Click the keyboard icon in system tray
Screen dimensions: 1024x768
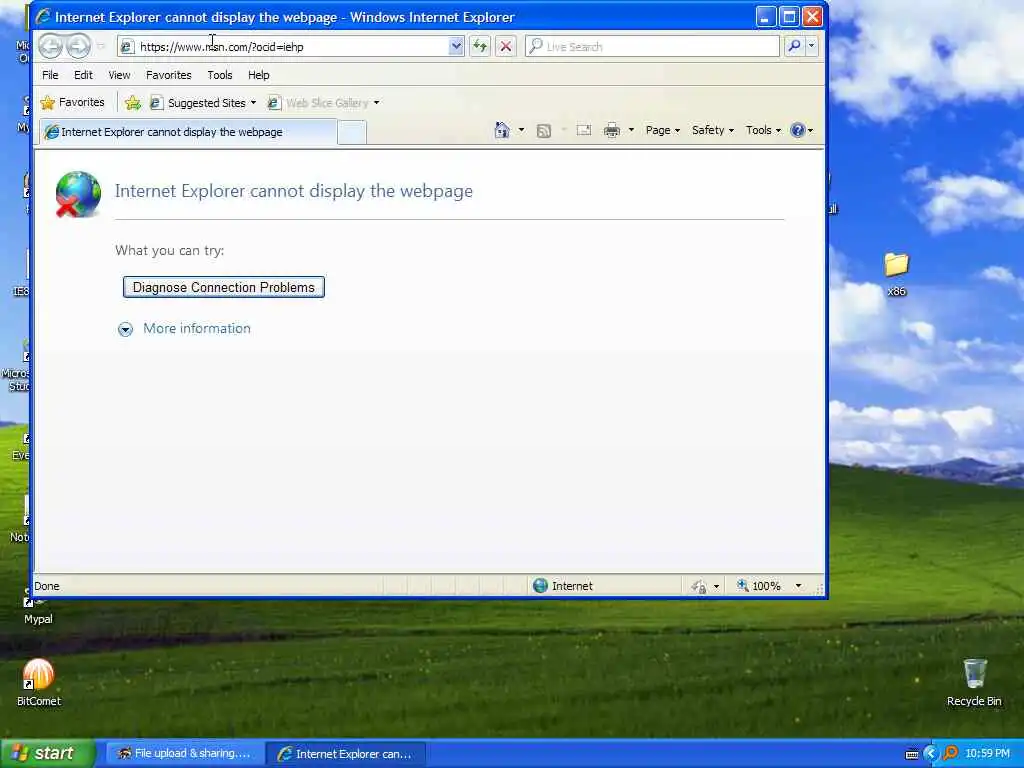click(x=912, y=754)
